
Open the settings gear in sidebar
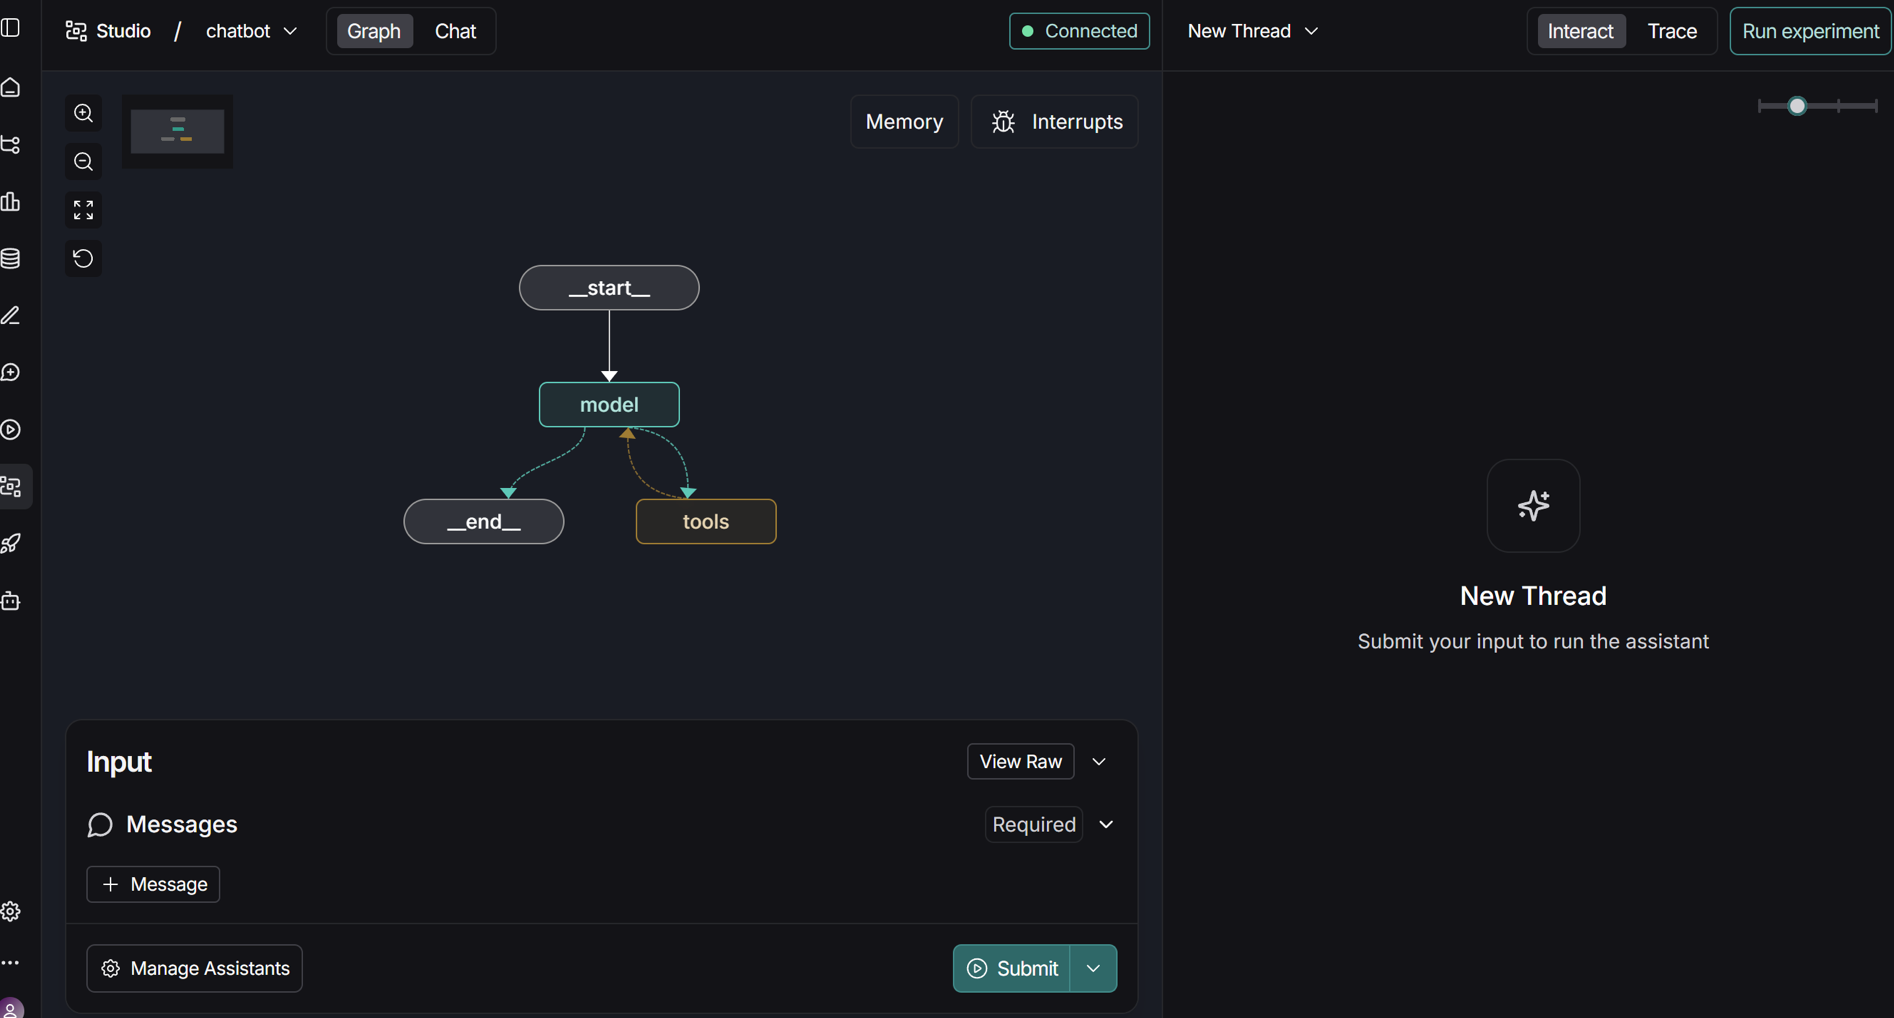tap(12, 911)
